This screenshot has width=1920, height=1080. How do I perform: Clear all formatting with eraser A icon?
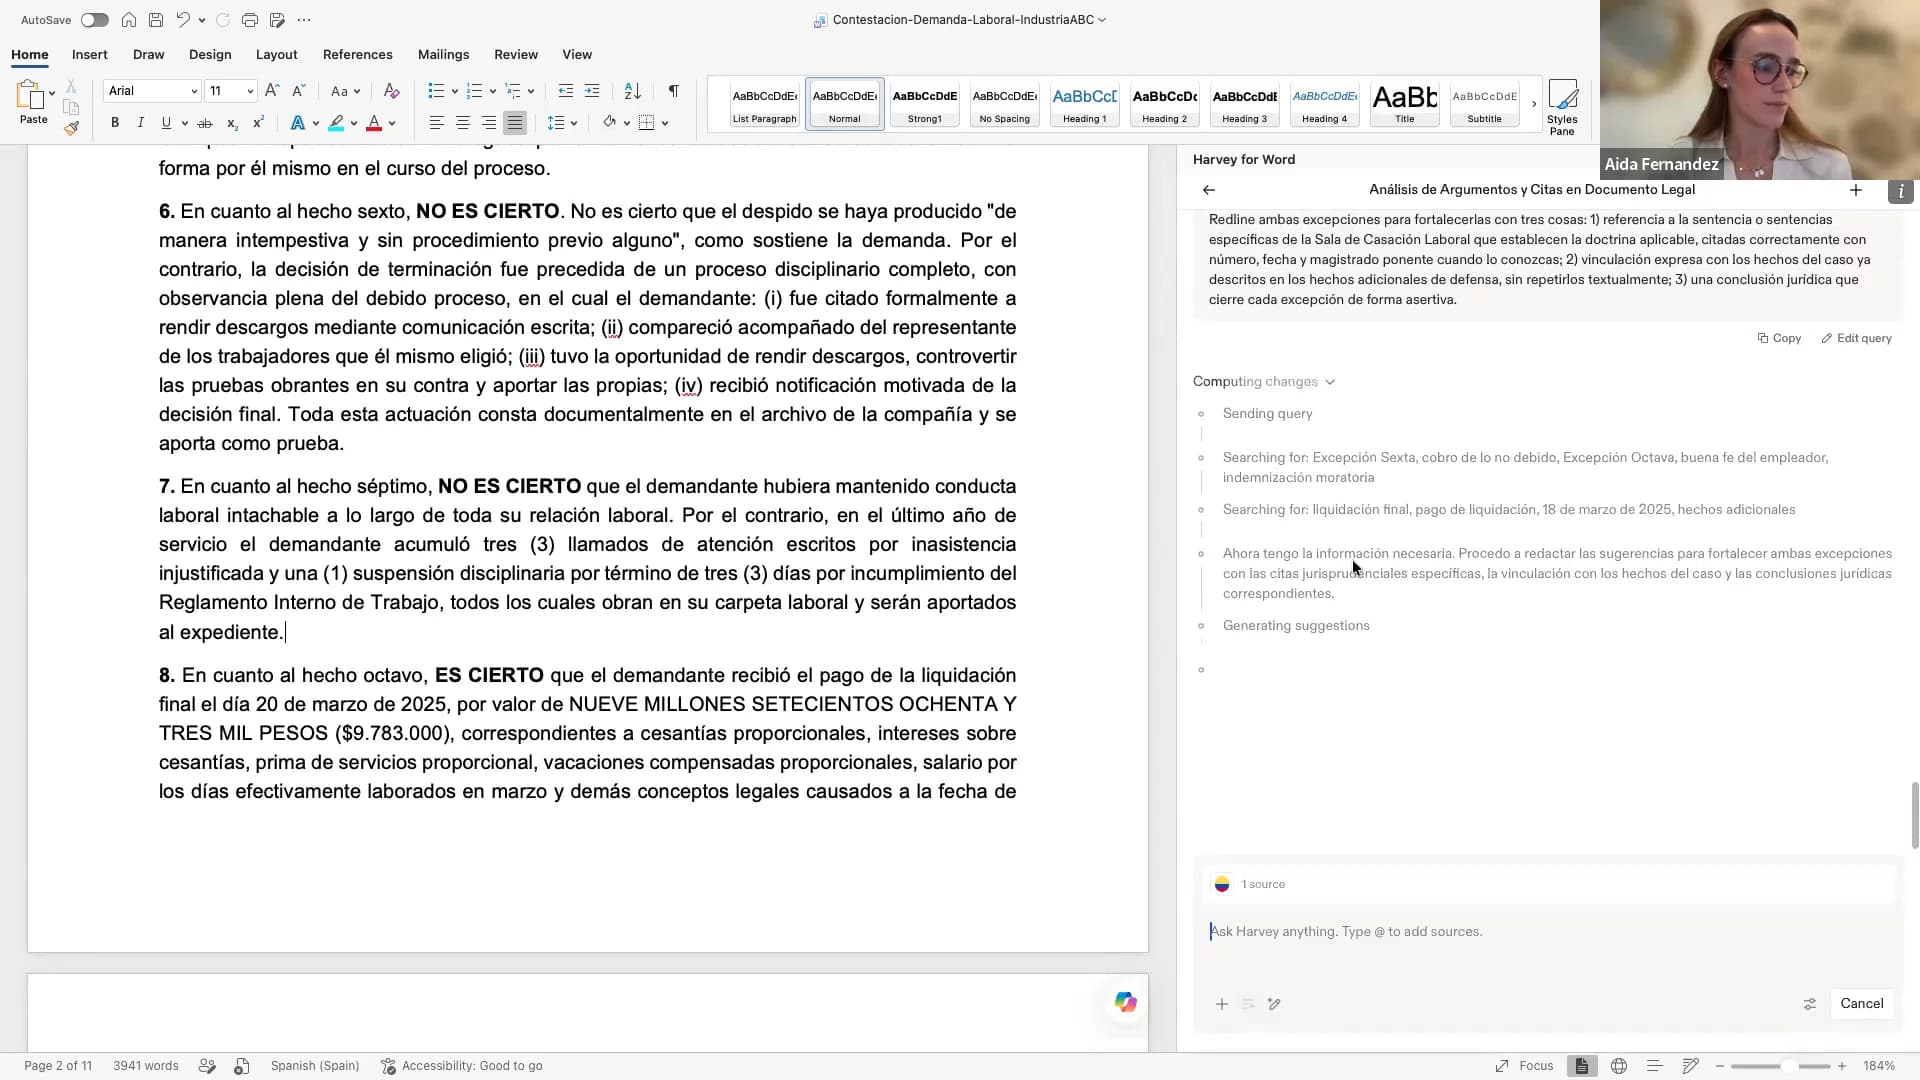point(392,91)
